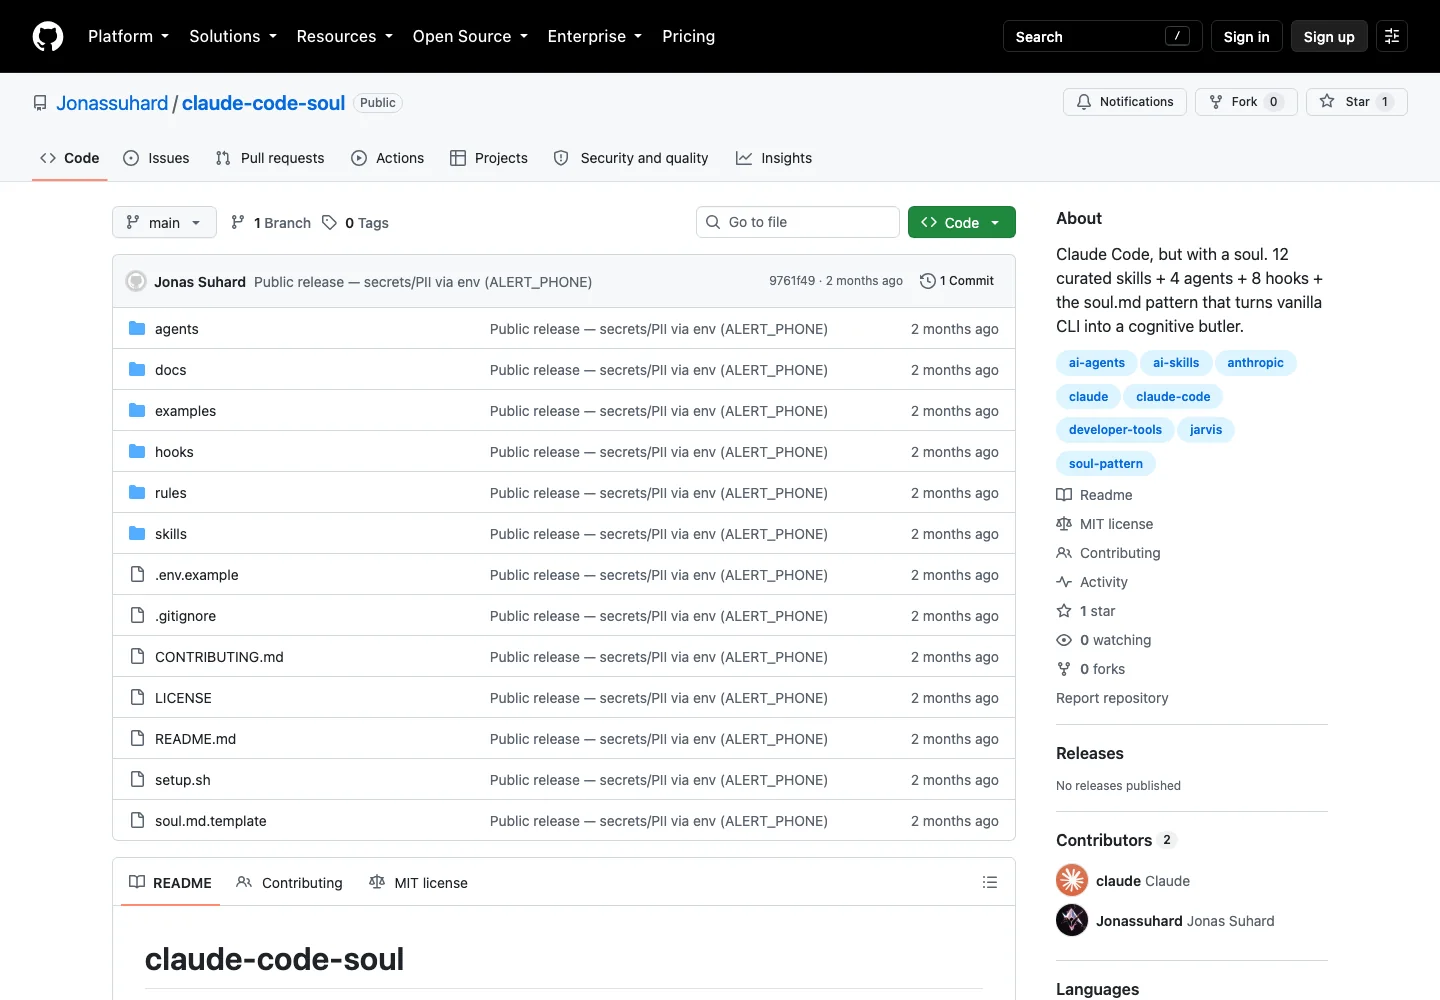The width and height of the screenshot is (1440, 1000).
Task: Open the rules folder
Action: pyautogui.click(x=171, y=493)
